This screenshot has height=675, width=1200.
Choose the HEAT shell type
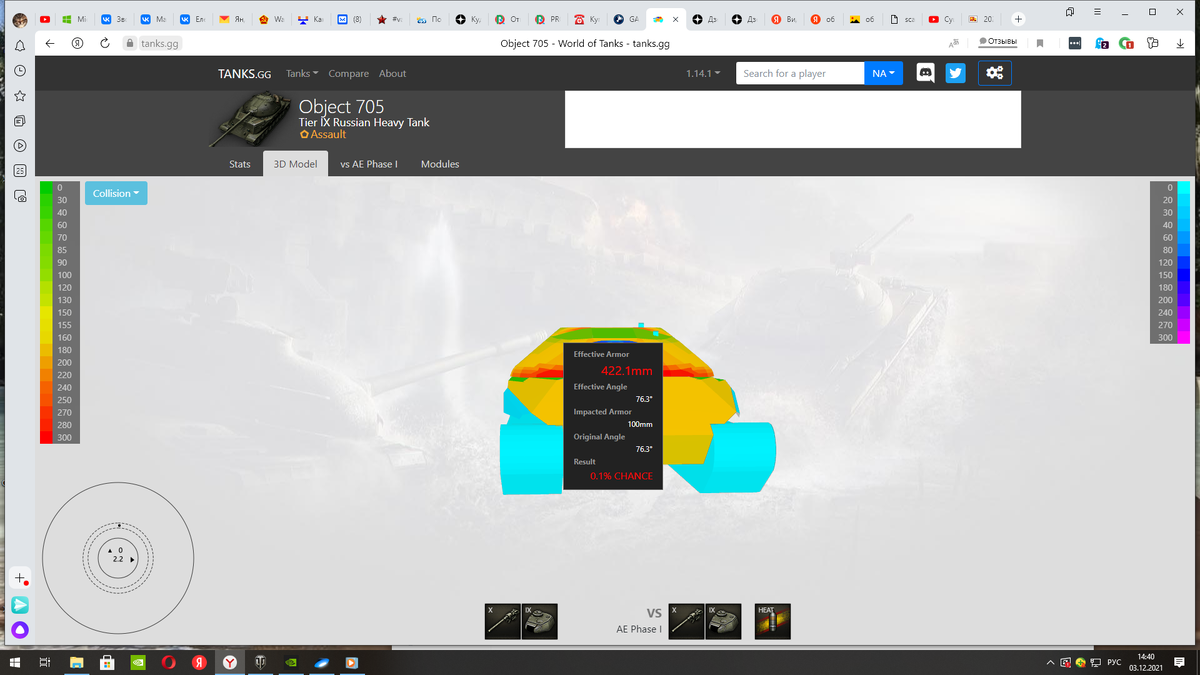pos(773,621)
